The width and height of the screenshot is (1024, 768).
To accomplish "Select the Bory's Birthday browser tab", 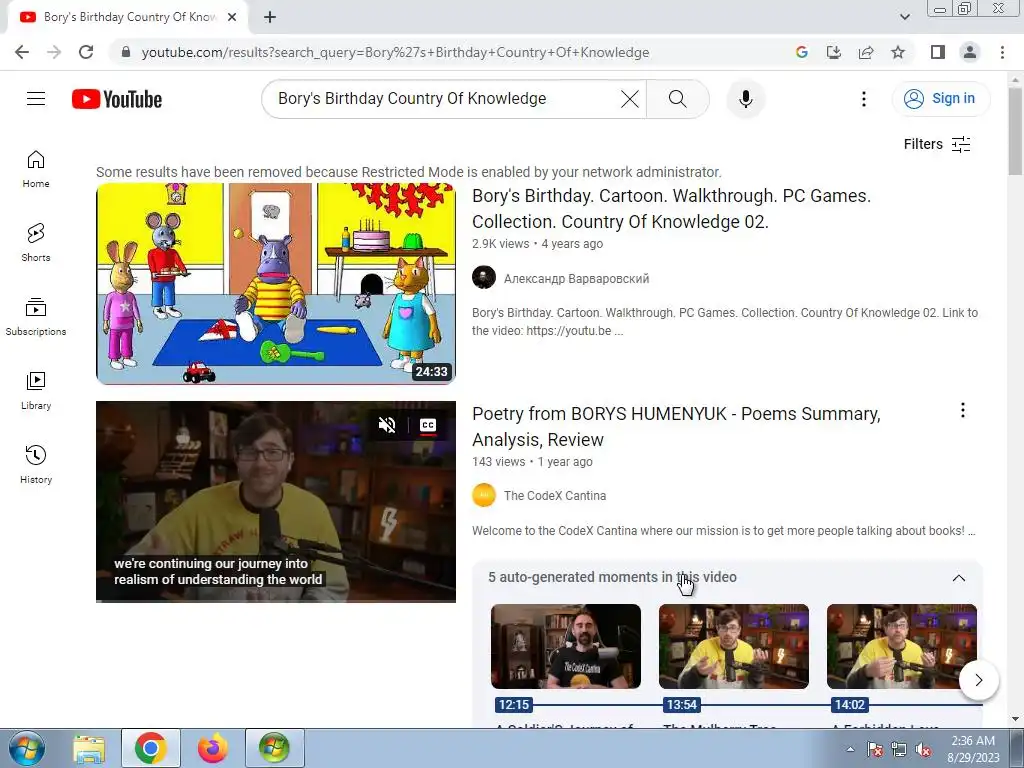I will (128, 17).
